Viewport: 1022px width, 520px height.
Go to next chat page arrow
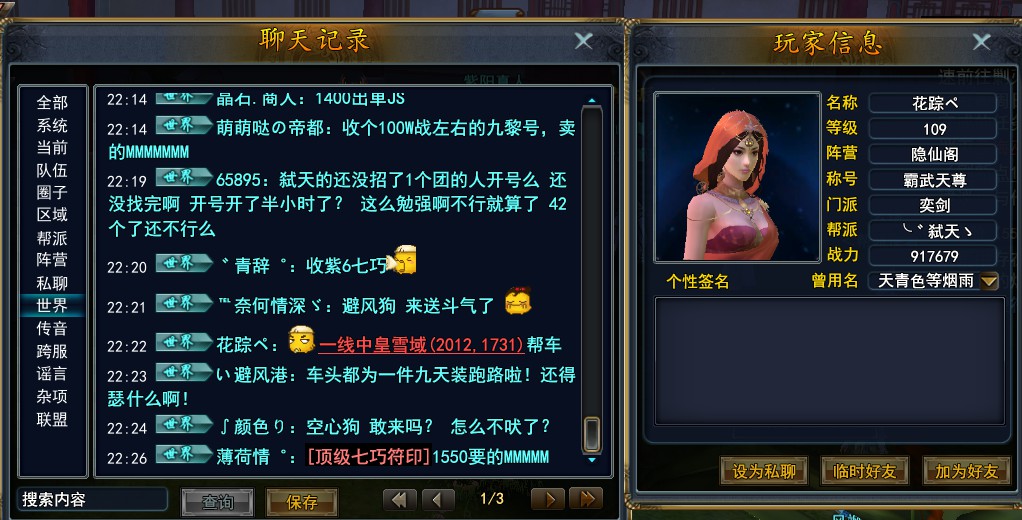(x=548, y=500)
